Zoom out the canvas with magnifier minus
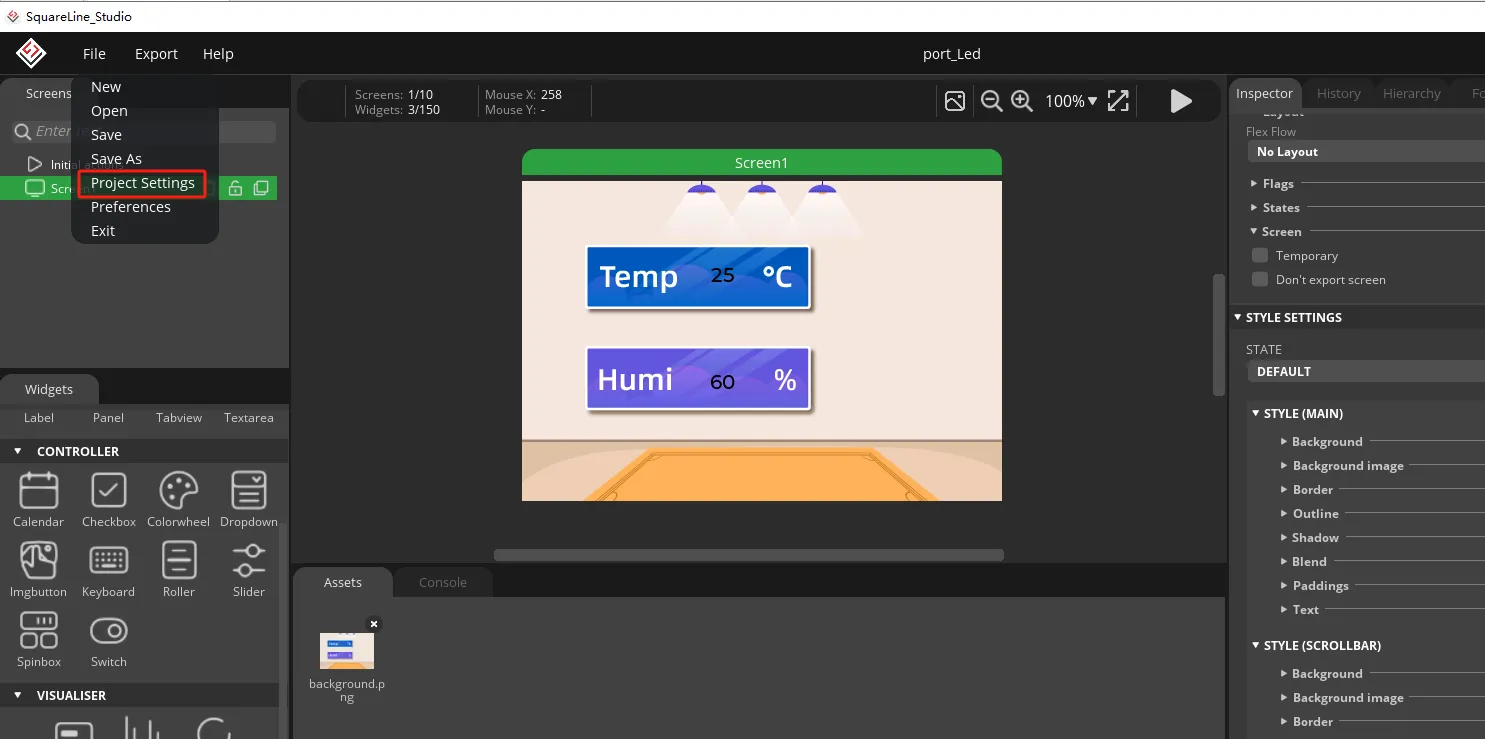The width and height of the screenshot is (1485, 739). tap(991, 101)
